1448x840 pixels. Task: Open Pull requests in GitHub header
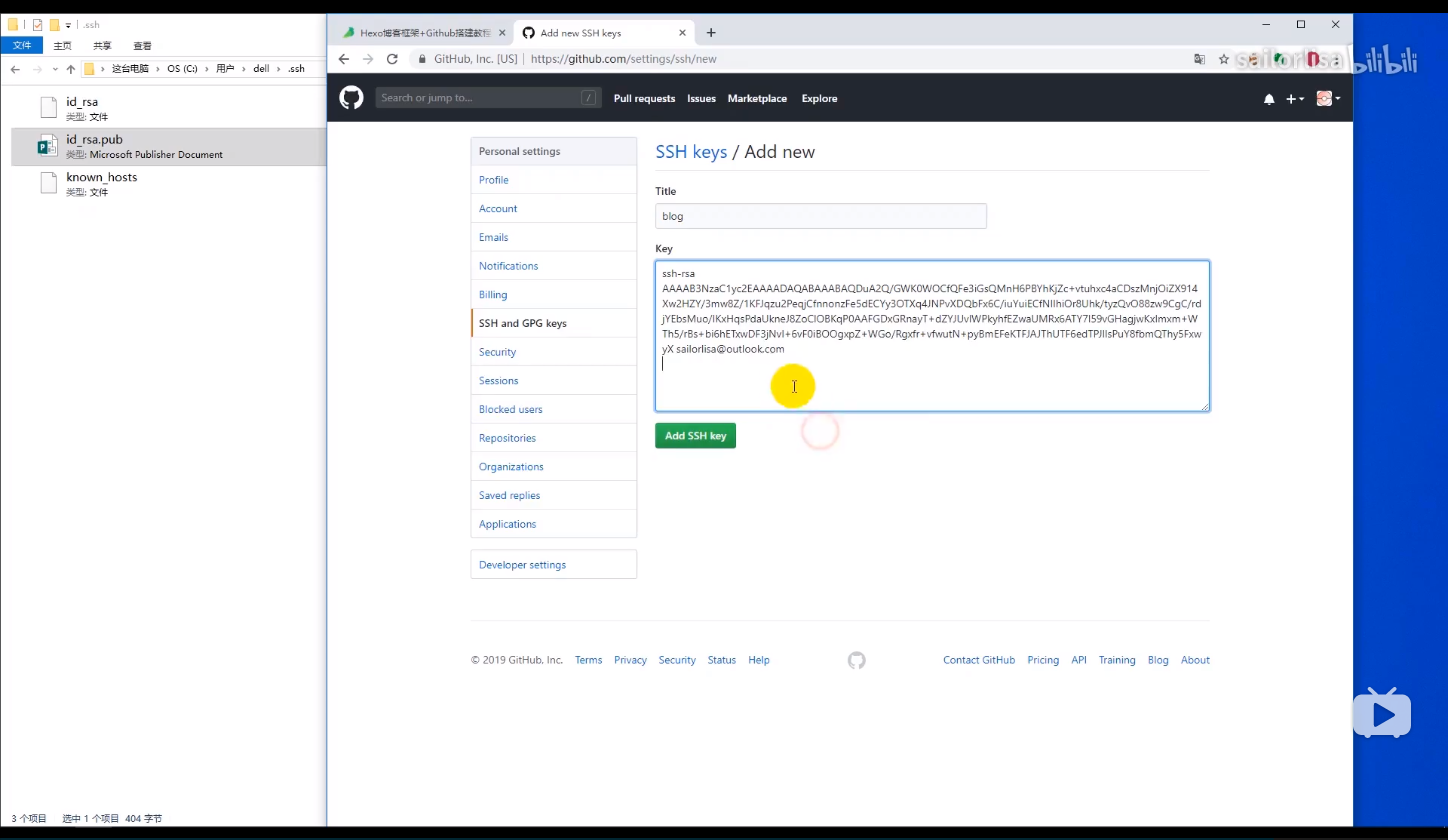point(644,98)
